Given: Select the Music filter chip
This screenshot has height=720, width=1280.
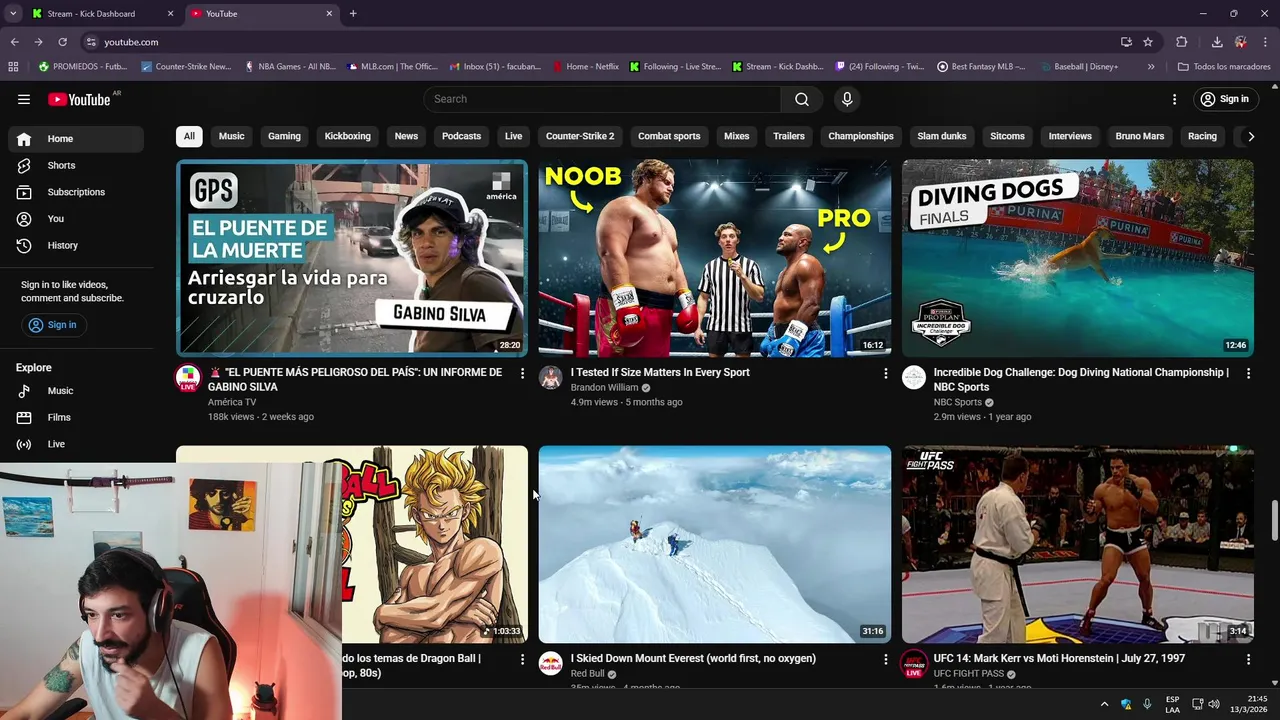Looking at the screenshot, I should [x=231, y=136].
